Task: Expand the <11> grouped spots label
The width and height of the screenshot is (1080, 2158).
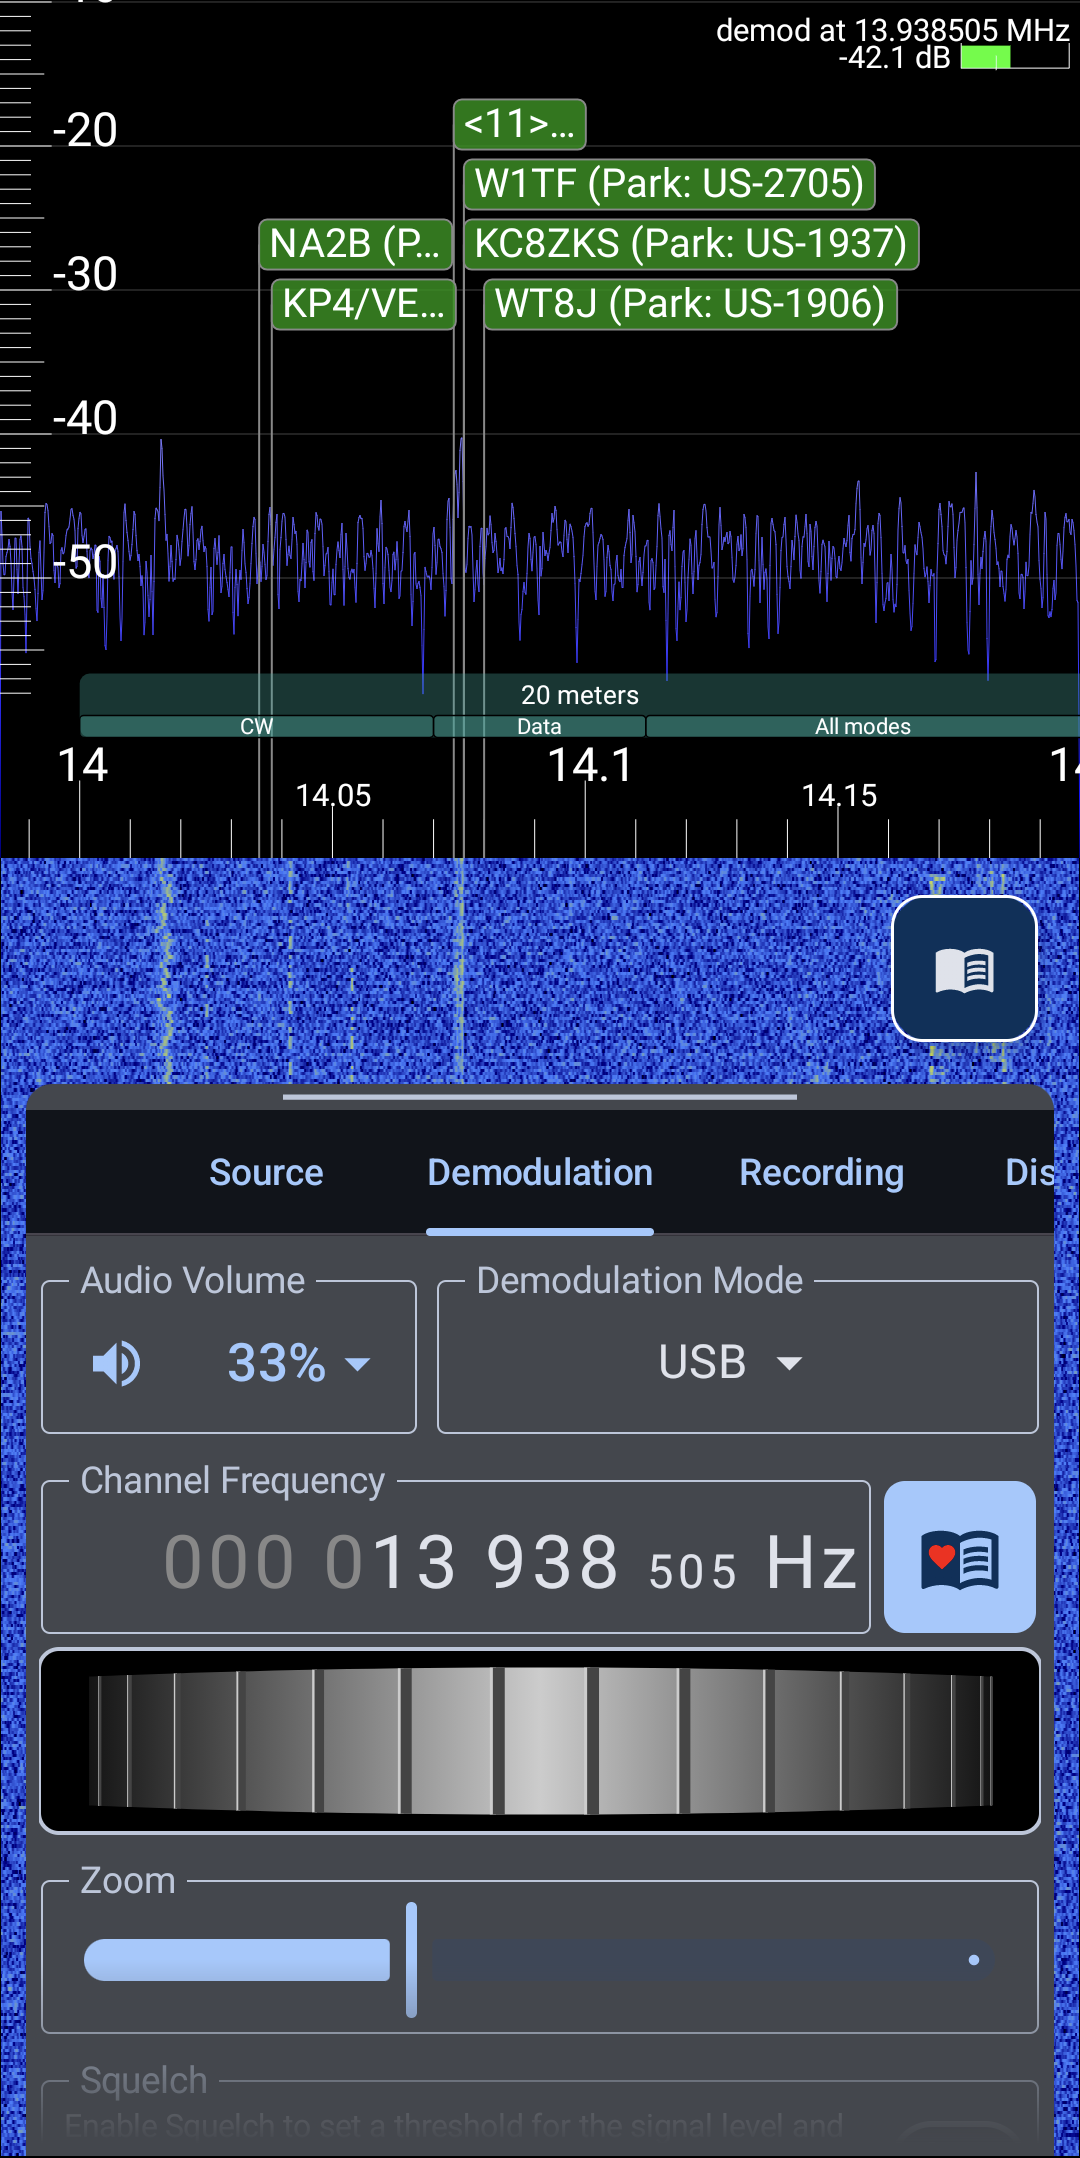Action: point(519,124)
